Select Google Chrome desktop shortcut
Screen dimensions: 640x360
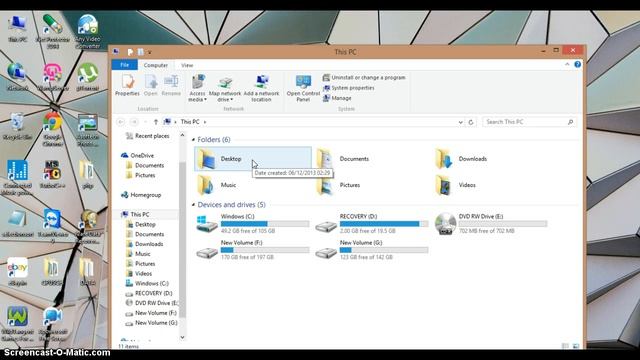click(x=53, y=129)
